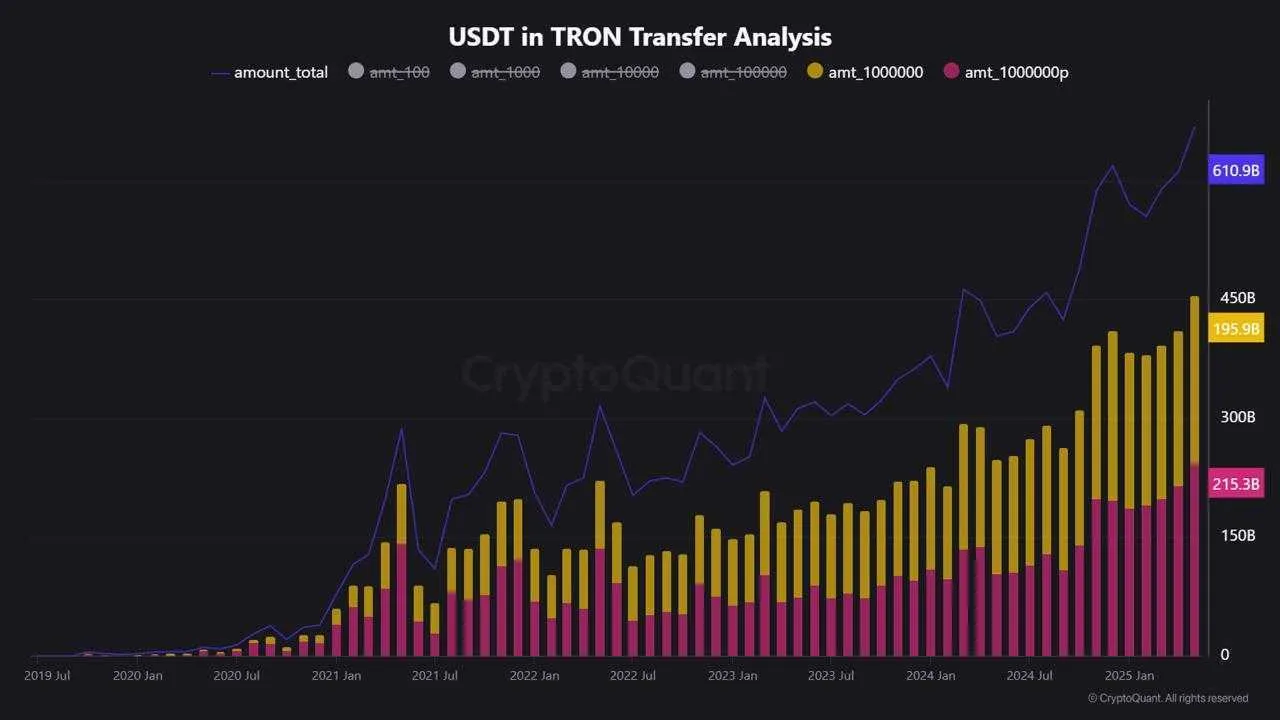The image size is (1280, 720).
Task: Click the gold amt_1000000 legend swatch
Action: point(815,71)
